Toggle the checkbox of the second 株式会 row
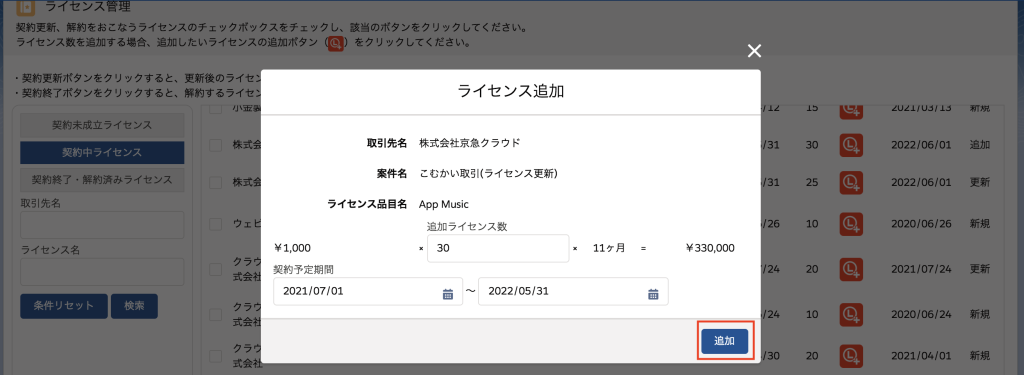The height and width of the screenshot is (375, 1024). pyautogui.click(x=216, y=182)
